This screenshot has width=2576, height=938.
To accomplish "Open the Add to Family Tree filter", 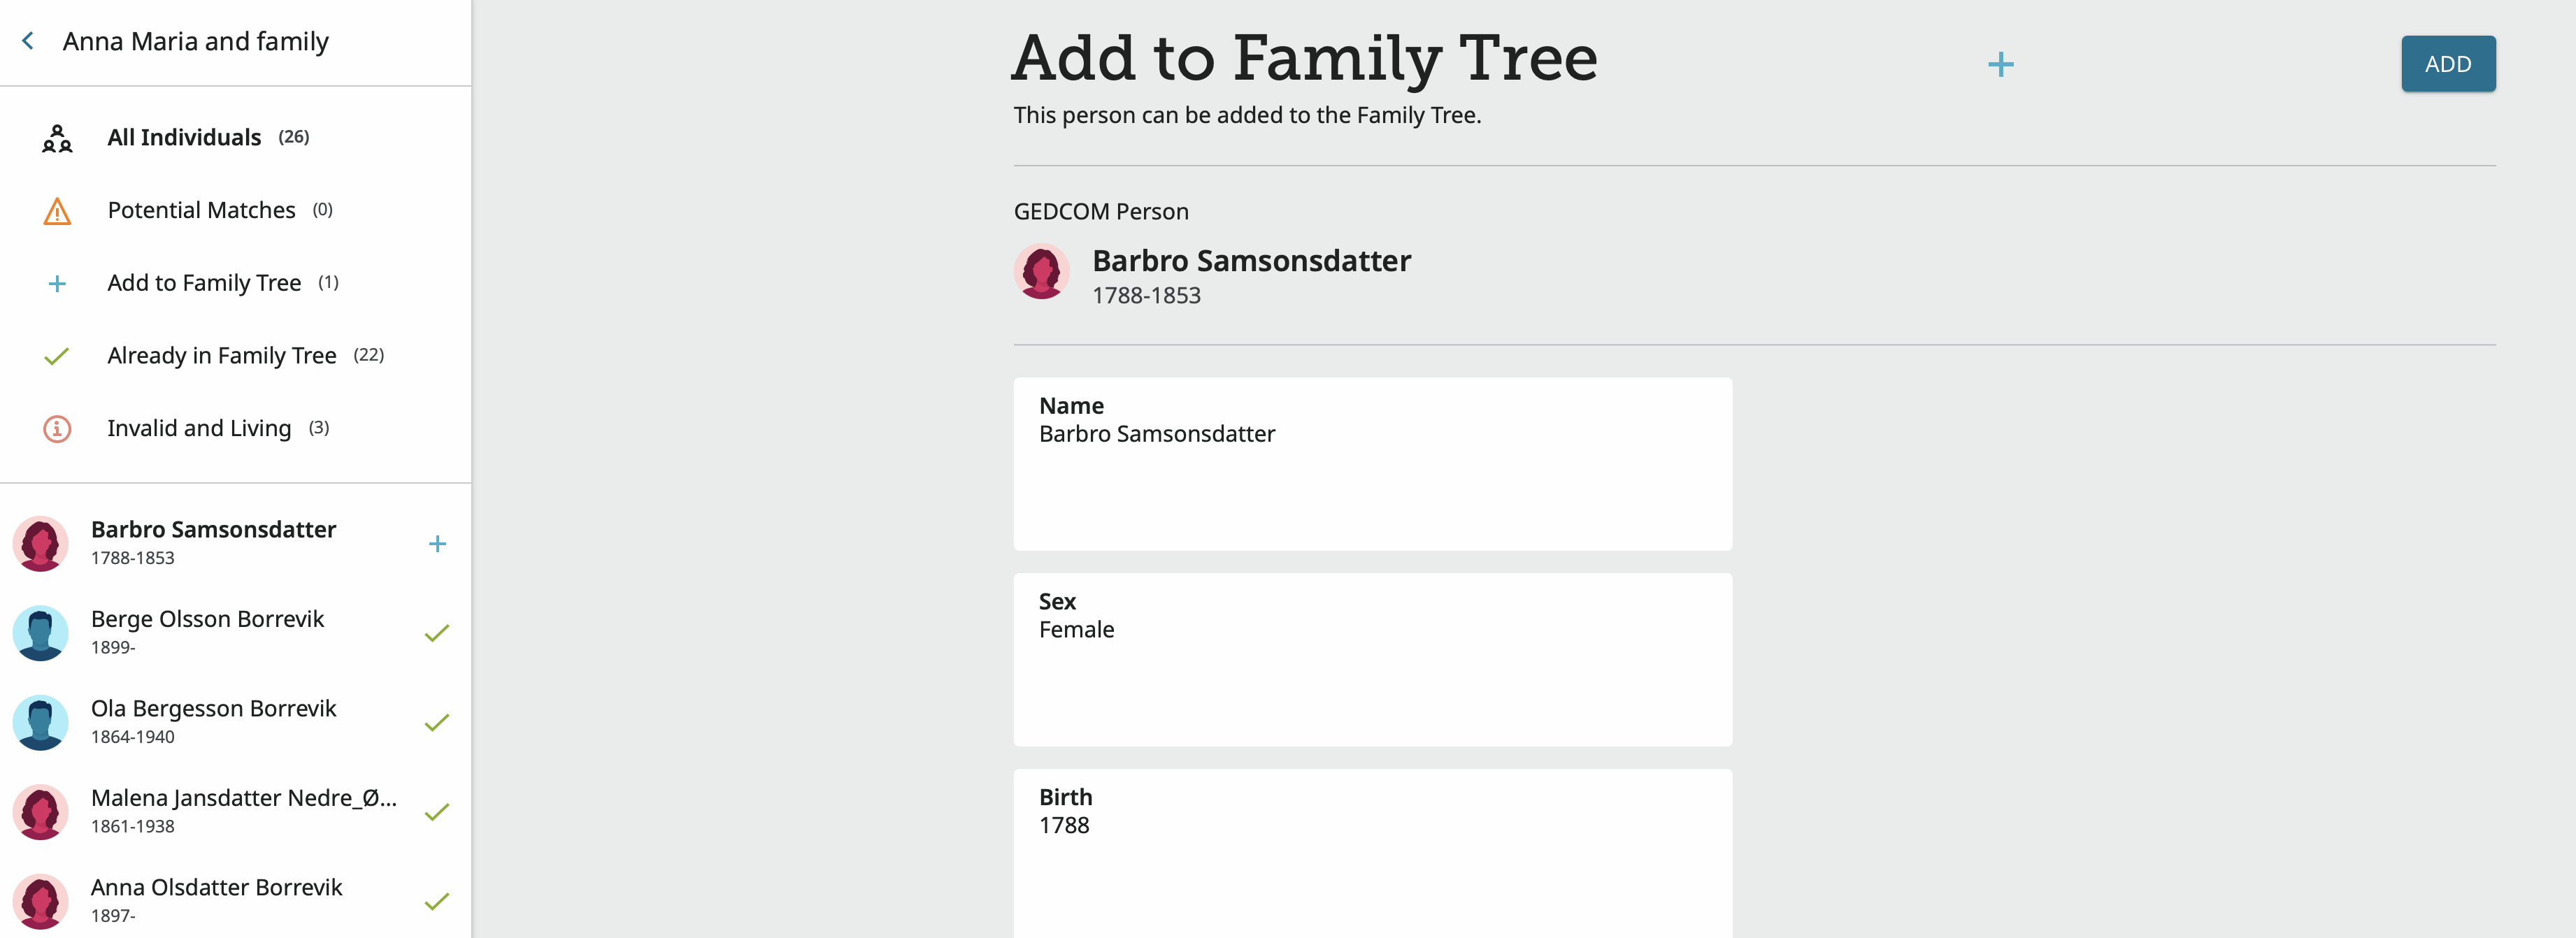I will 204,283.
